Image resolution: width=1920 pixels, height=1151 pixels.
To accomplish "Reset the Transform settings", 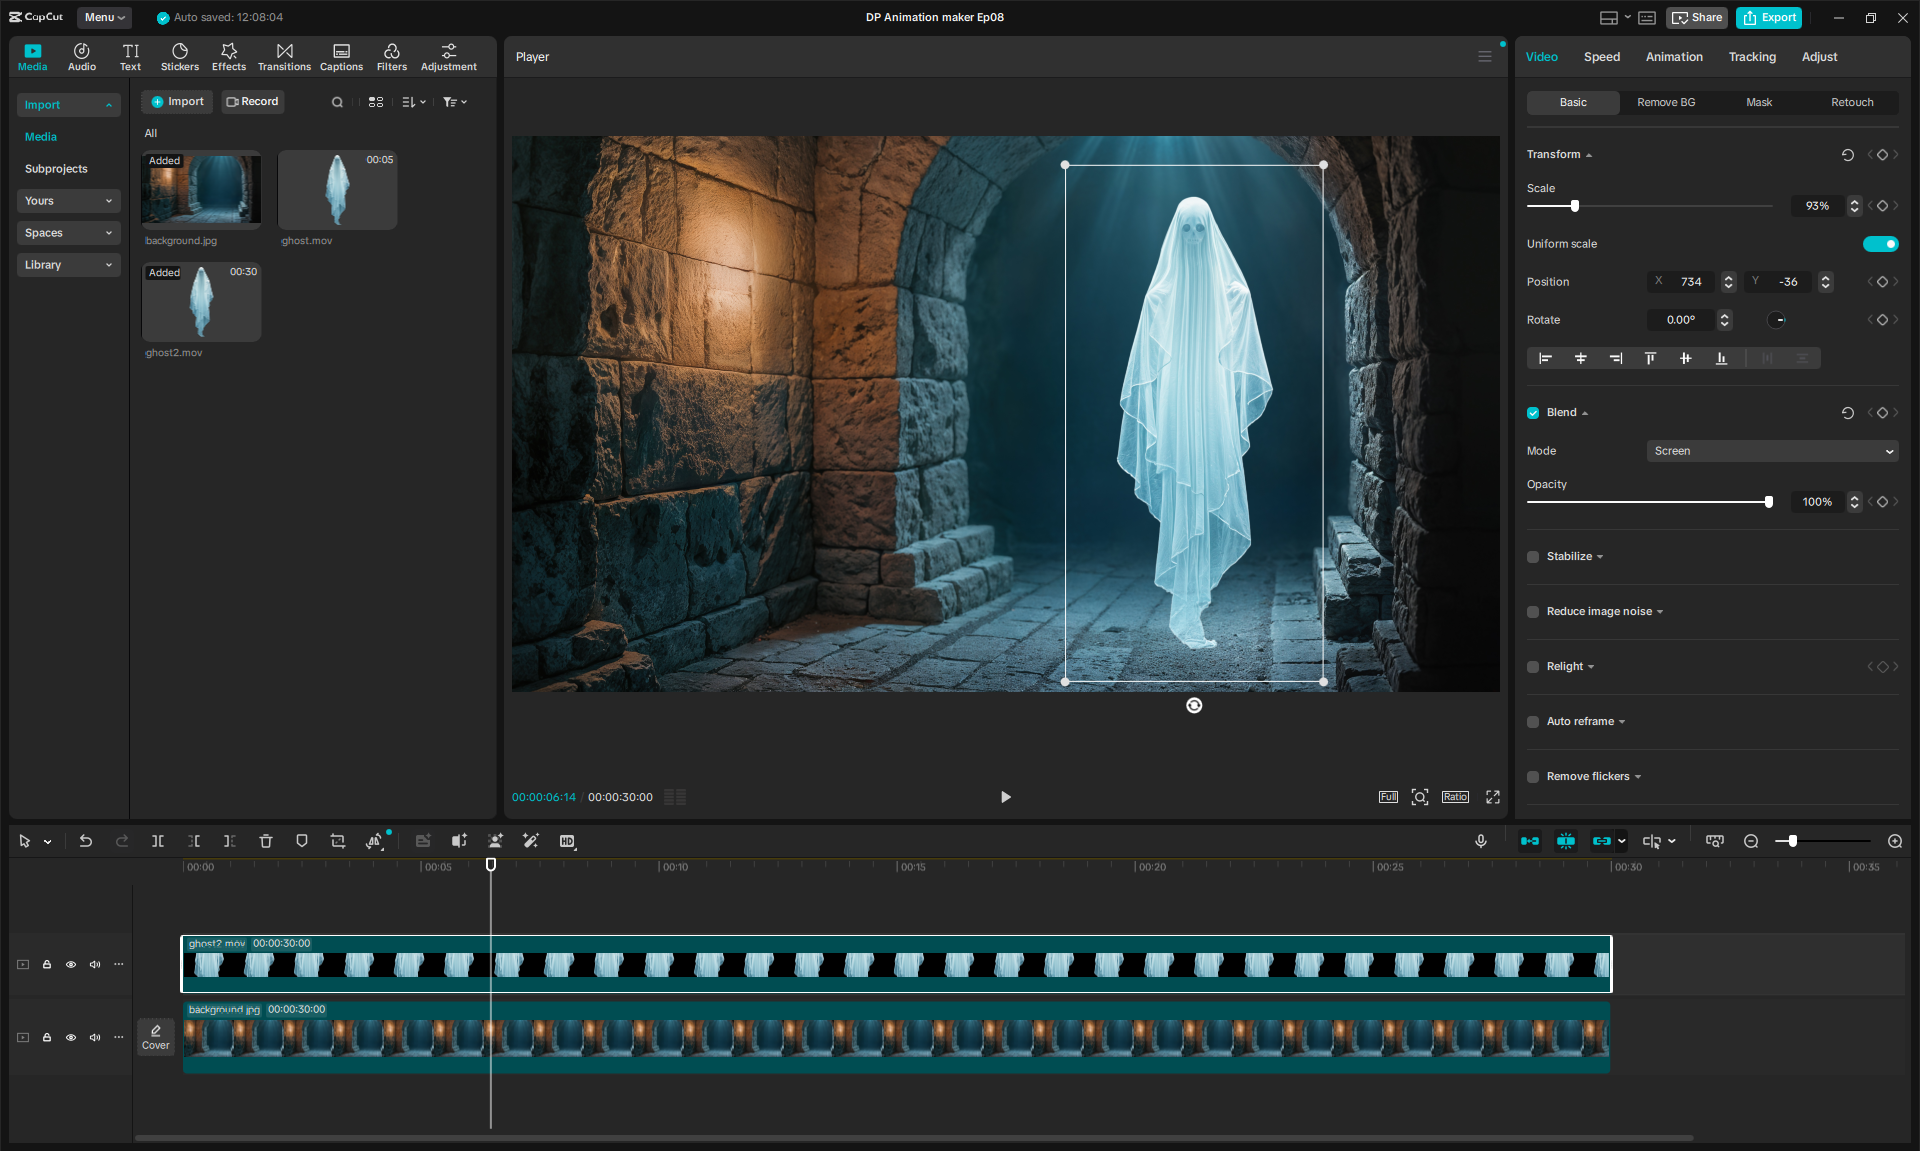I will [x=1848, y=155].
